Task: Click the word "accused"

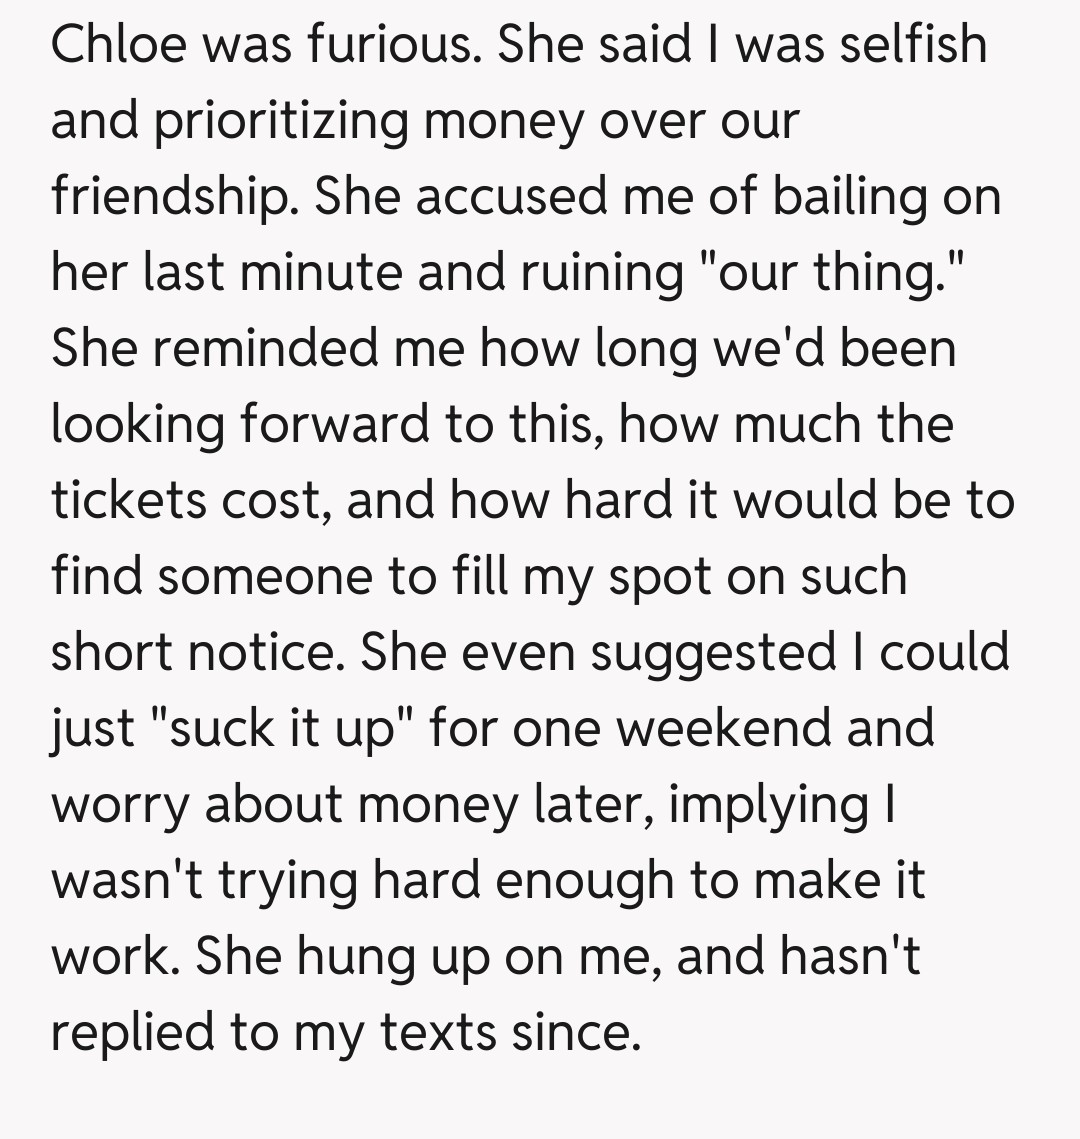Action: point(508,197)
